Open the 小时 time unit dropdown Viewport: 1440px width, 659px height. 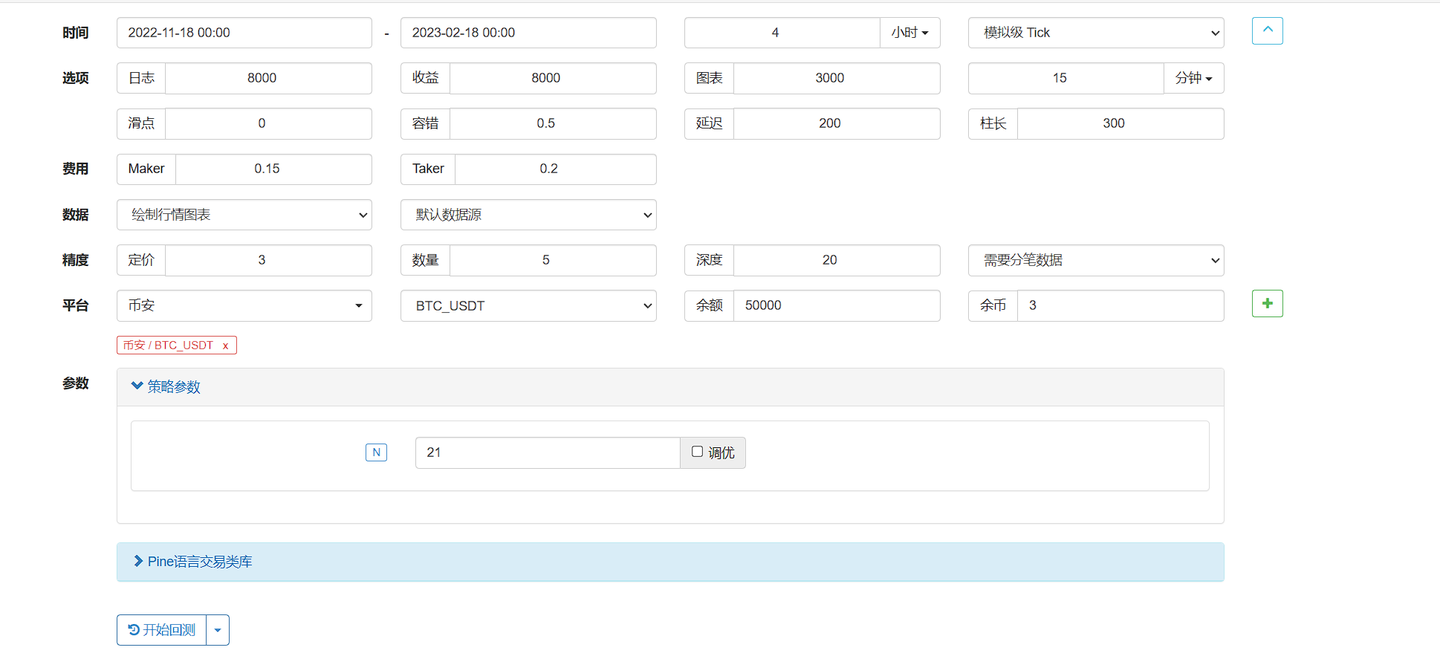pyautogui.click(x=909, y=32)
